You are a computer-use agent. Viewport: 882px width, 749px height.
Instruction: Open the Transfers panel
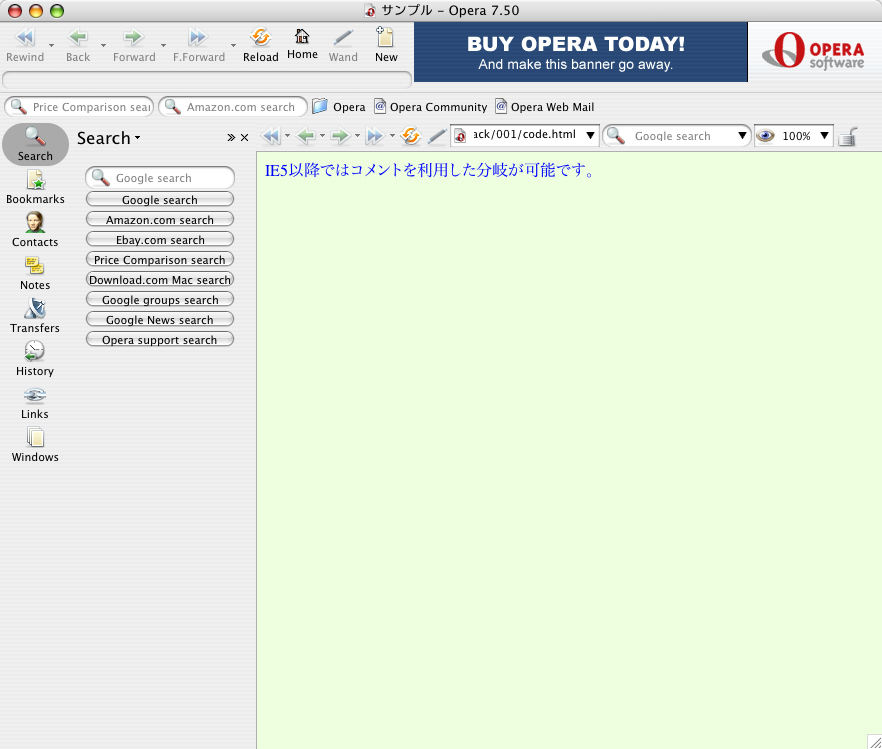click(35, 315)
